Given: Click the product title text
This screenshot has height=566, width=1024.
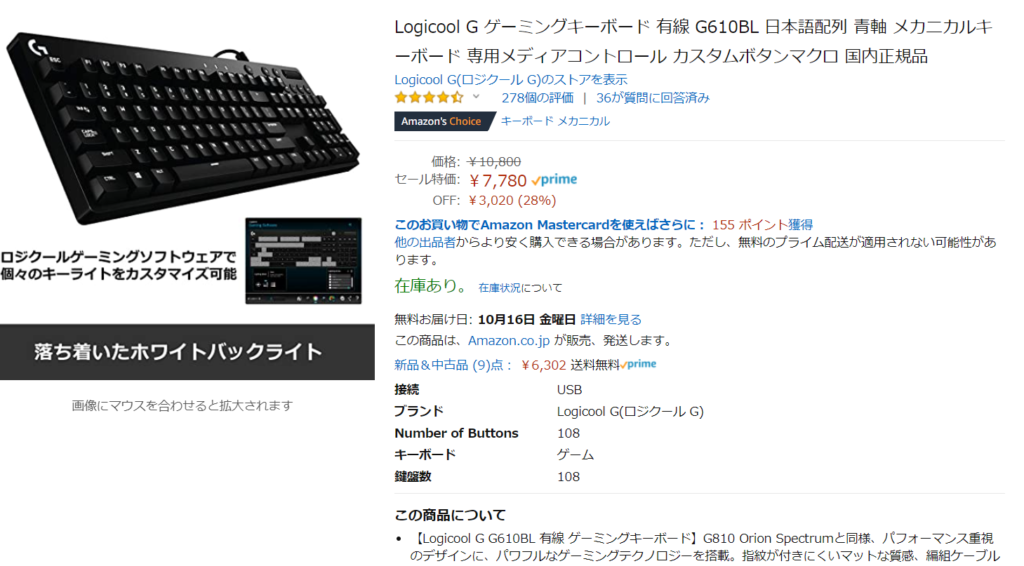Looking at the screenshot, I should point(694,41).
